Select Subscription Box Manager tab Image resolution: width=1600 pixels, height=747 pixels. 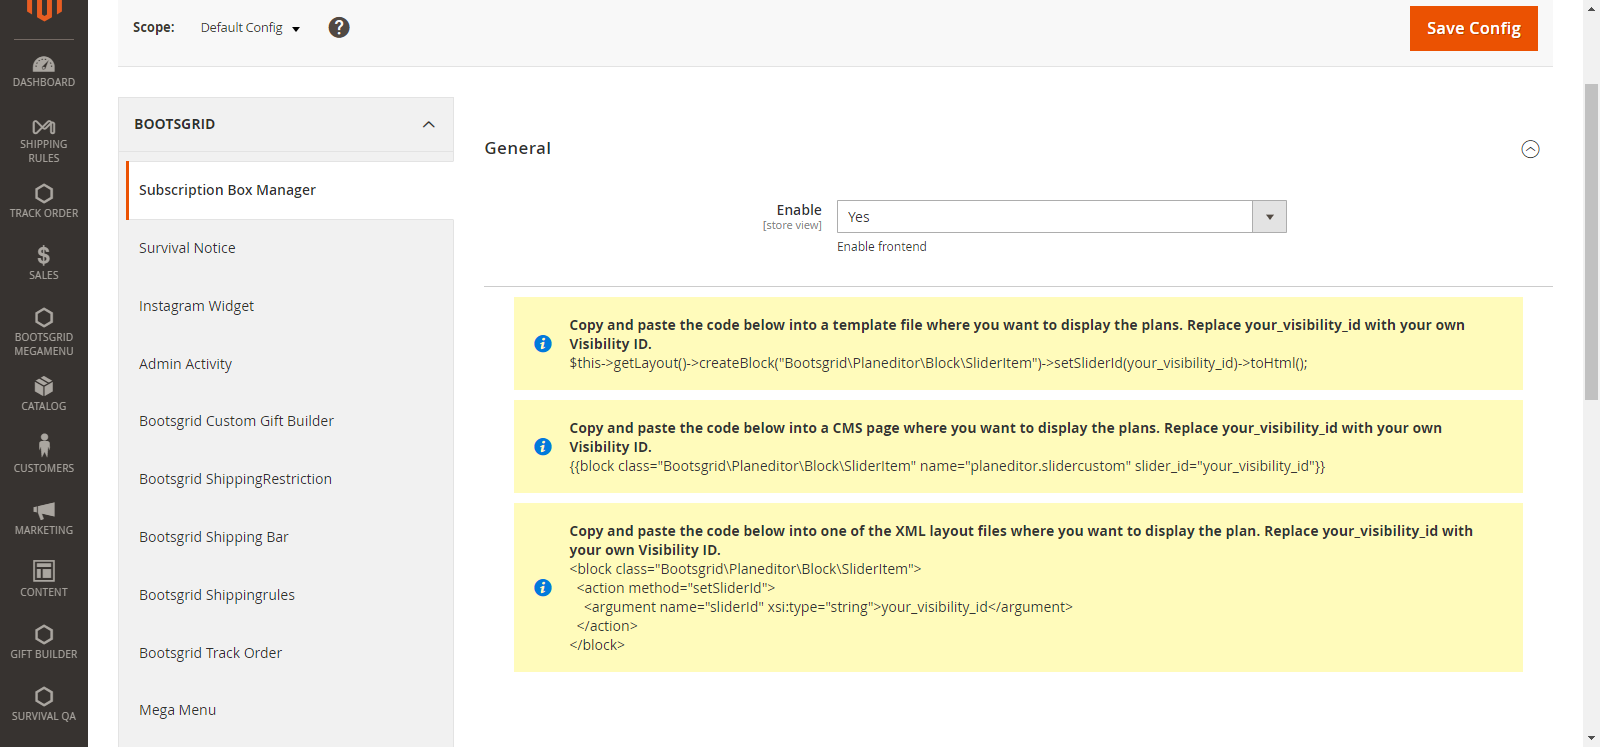click(x=290, y=190)
